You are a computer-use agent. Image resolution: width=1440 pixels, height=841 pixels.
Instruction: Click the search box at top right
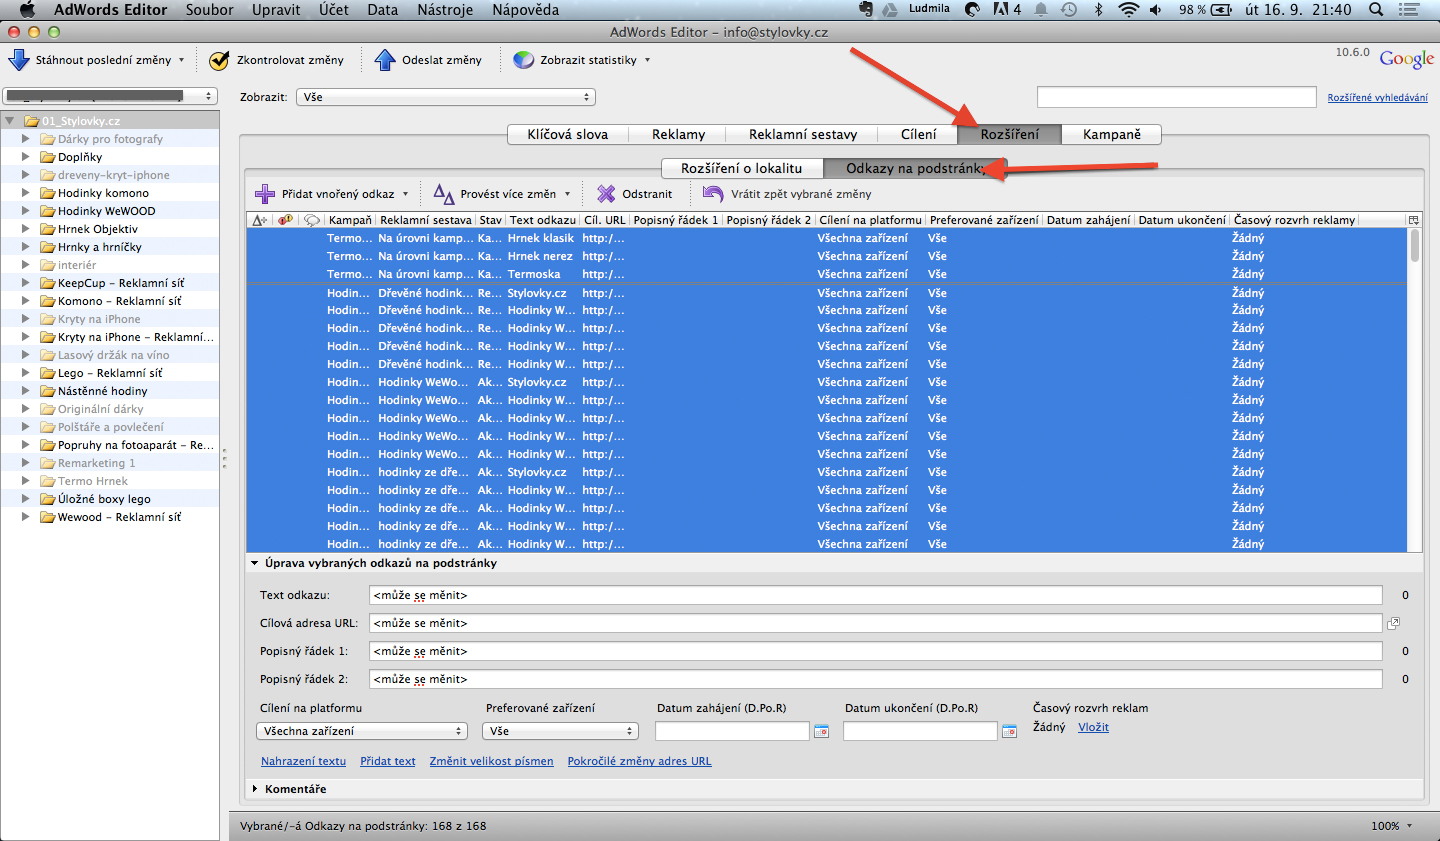[1177, 97]
